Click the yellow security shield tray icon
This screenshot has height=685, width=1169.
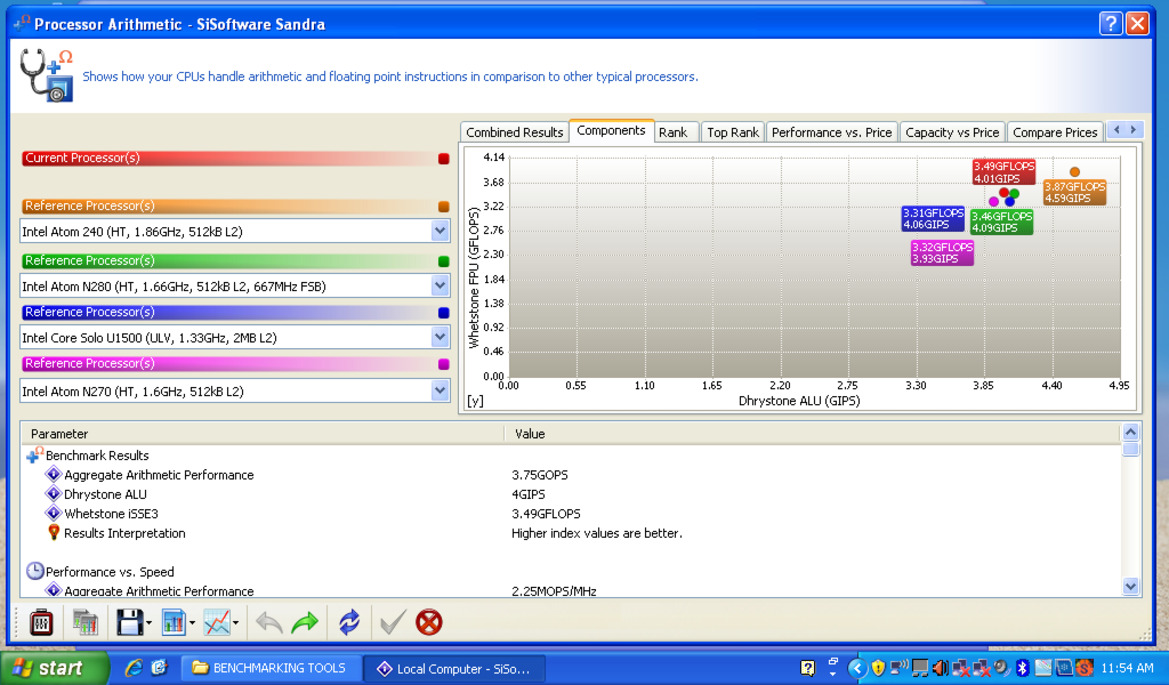[878, 668]
